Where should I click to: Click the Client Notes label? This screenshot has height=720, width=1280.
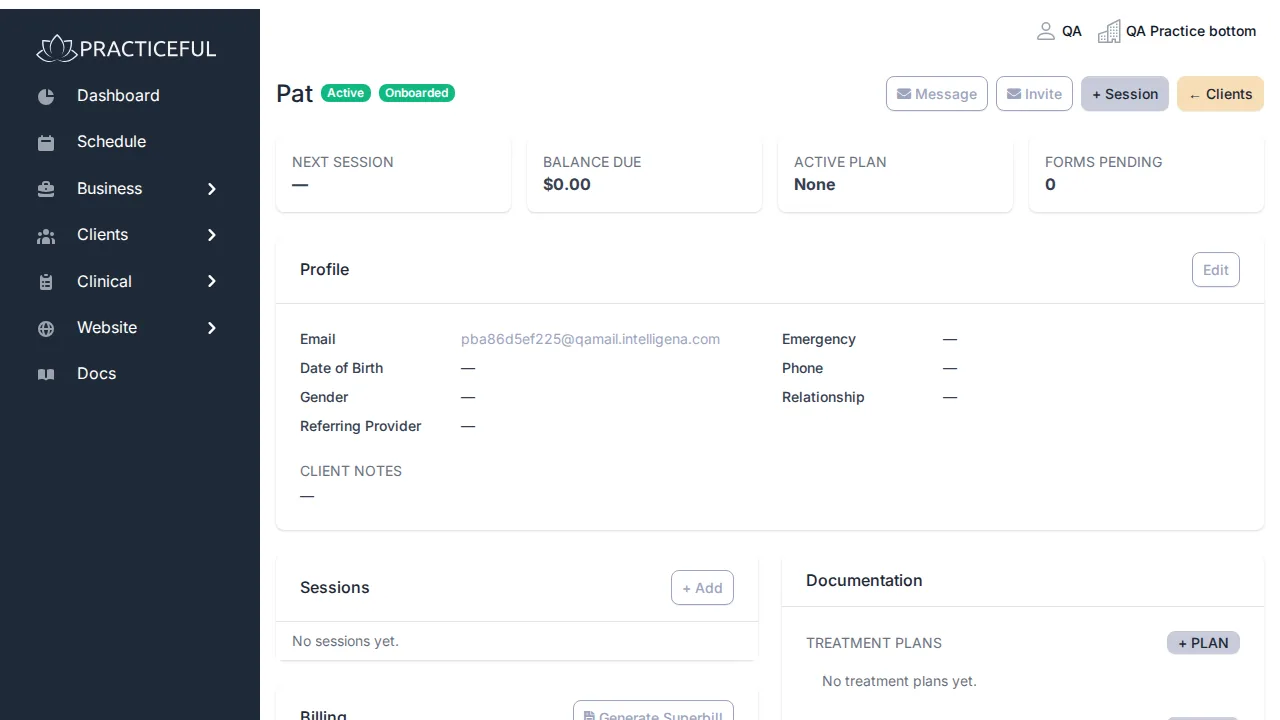pos(351,471)
